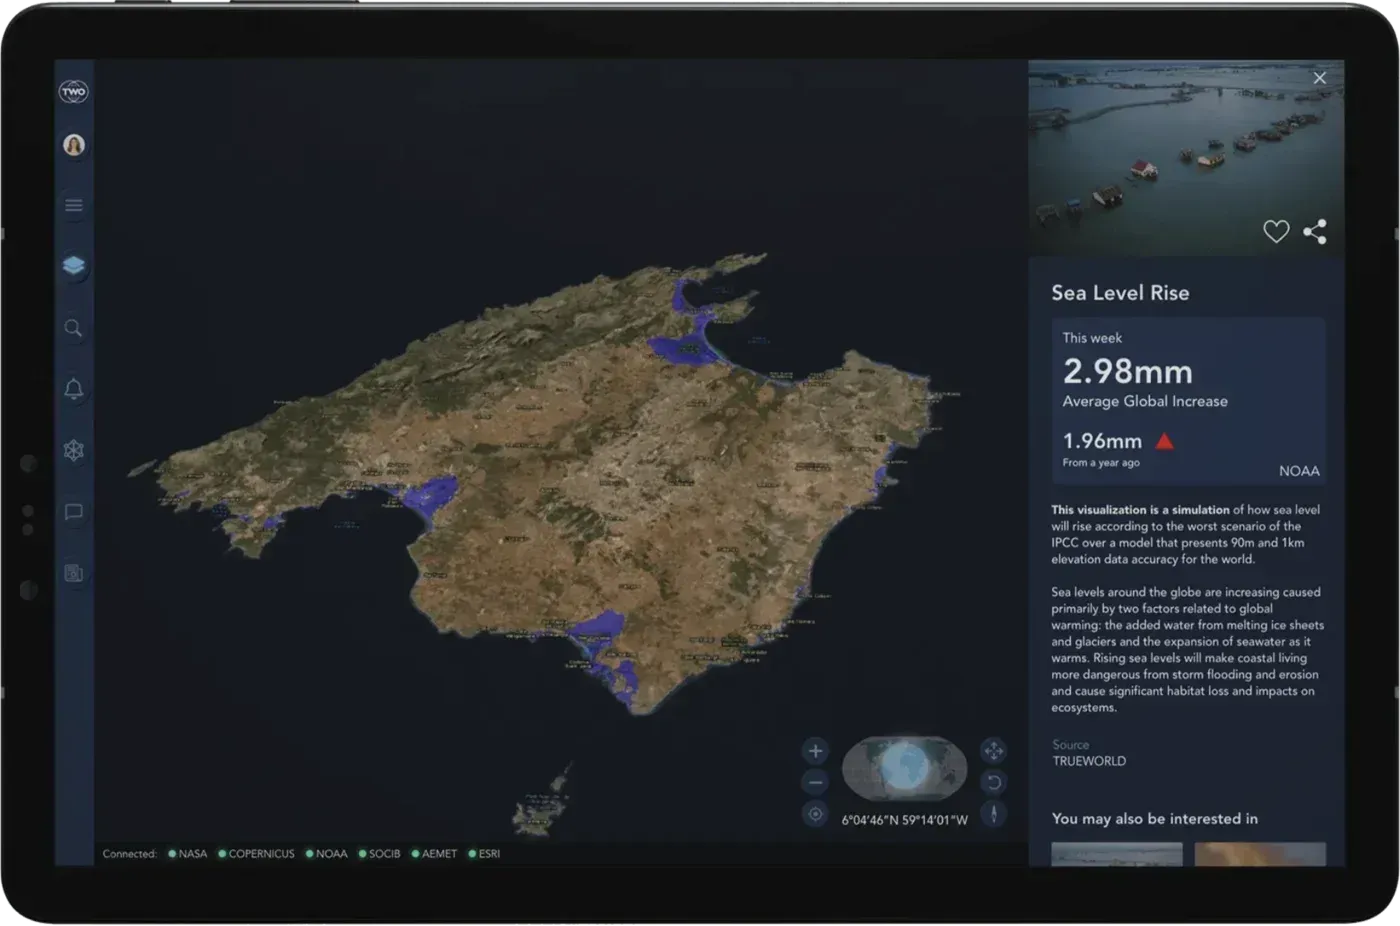
Task: Open the chat bubble icon
Action: point(74,512)
